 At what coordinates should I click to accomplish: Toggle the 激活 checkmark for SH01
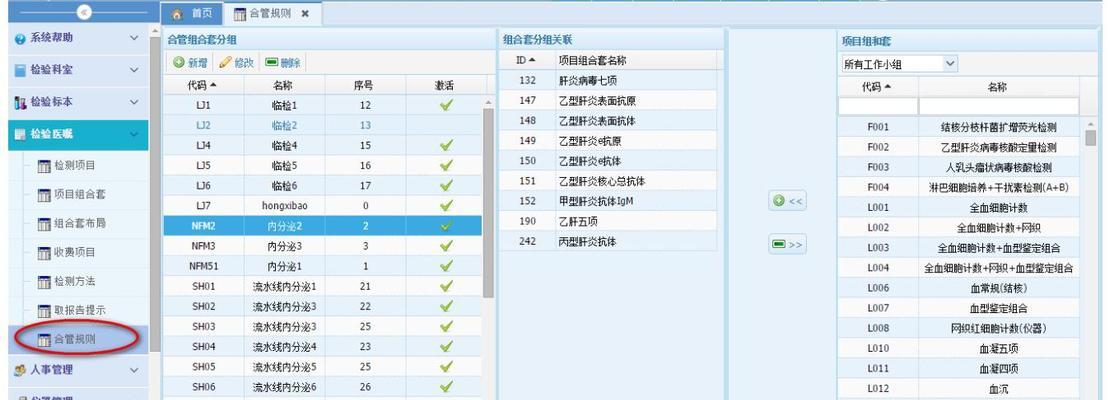click(446, 286)
